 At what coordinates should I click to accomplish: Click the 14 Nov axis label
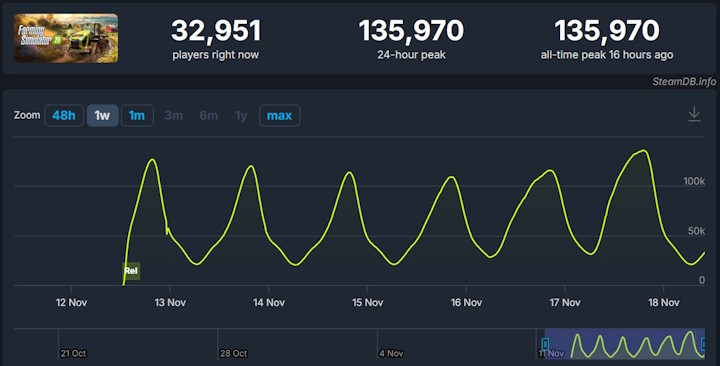tap(269, 303)
